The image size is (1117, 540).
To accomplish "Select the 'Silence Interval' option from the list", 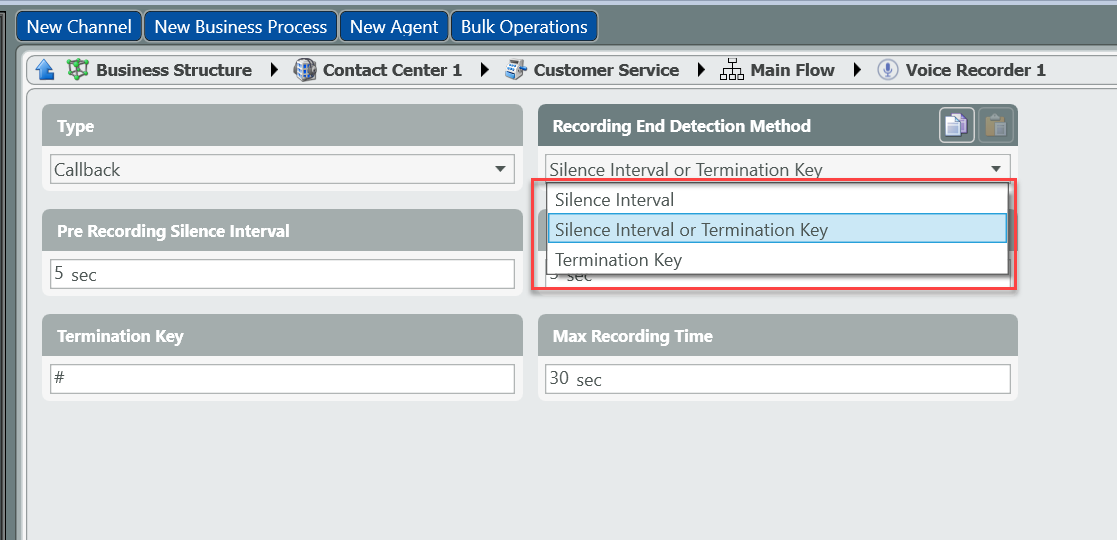I will pyautogui.click(x=614, y=200).
